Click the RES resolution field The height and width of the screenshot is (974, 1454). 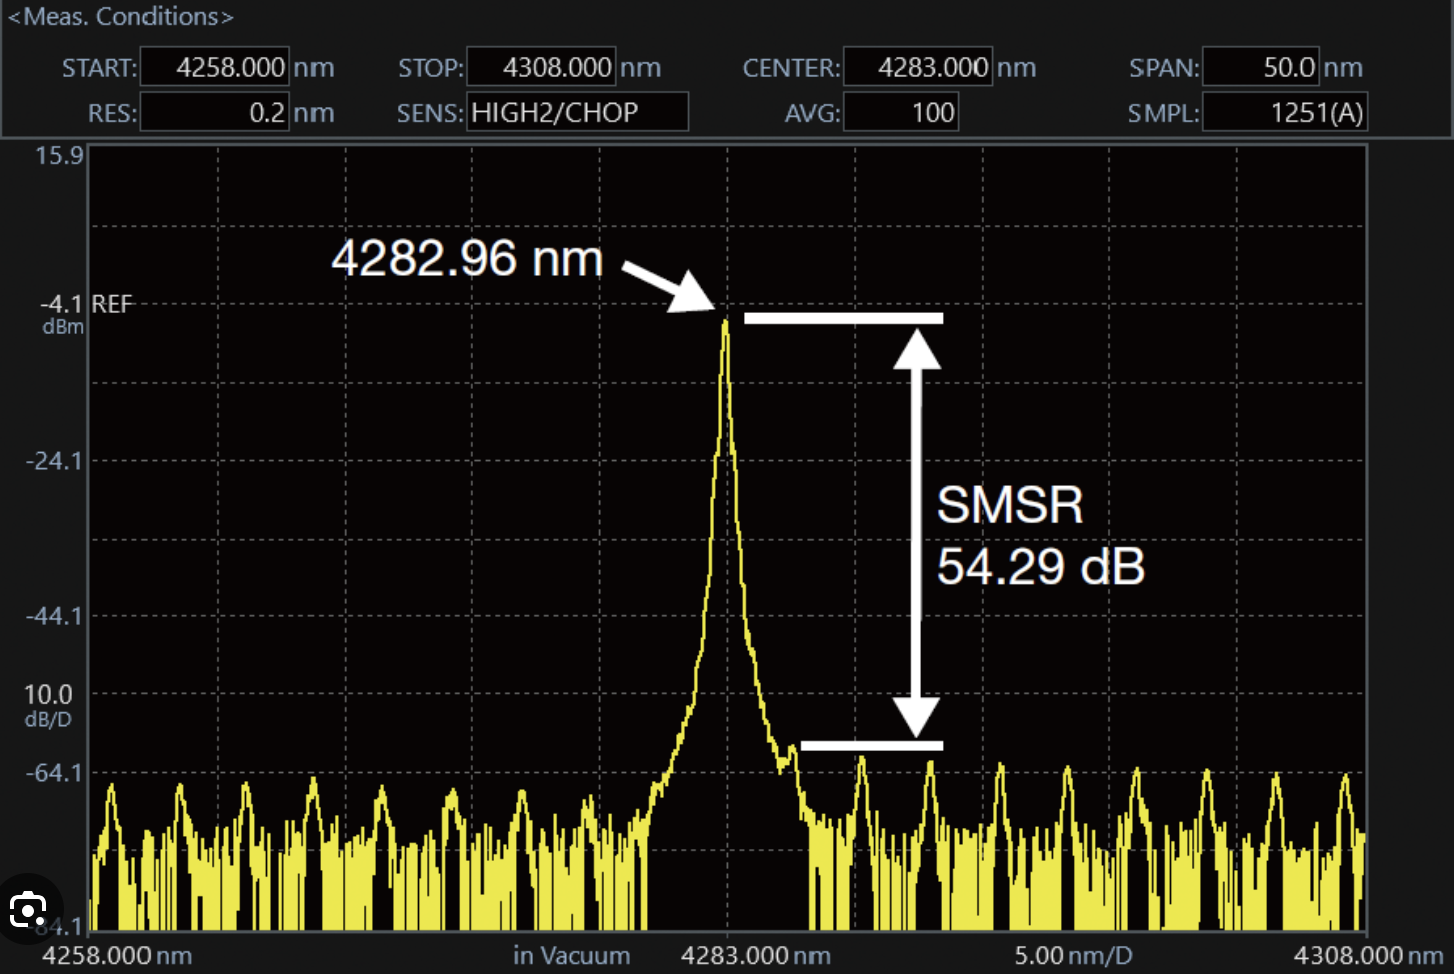pyautogui.click(x=215, y=112)
